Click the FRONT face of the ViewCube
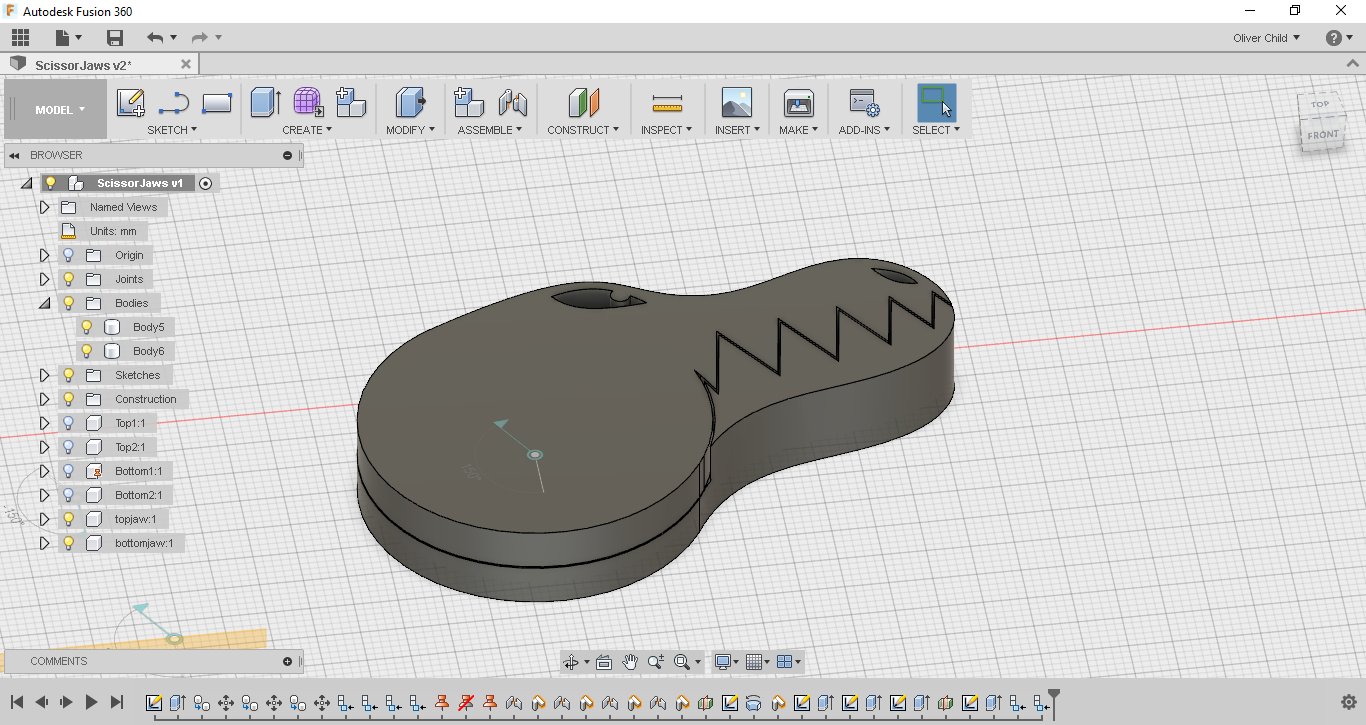This screenshot has height=725, width=1366. (1322, 134)
